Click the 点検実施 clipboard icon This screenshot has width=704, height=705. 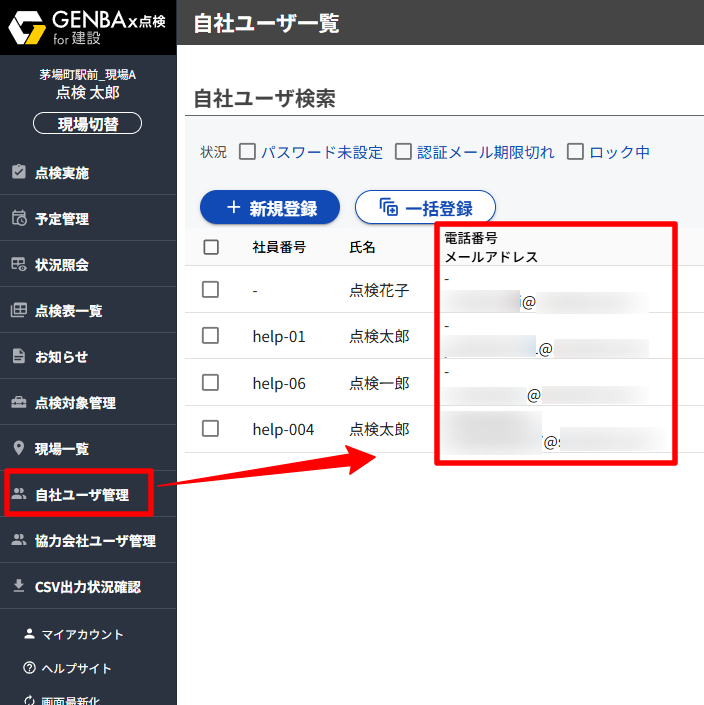click(18, 172)
